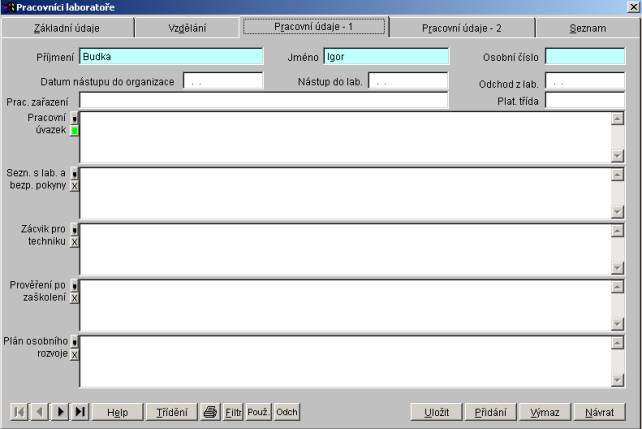Image resolution: width=642 pixels, height=429 pixels.
Task: Click the Odch toolbar button
Action: coord(287,412)
